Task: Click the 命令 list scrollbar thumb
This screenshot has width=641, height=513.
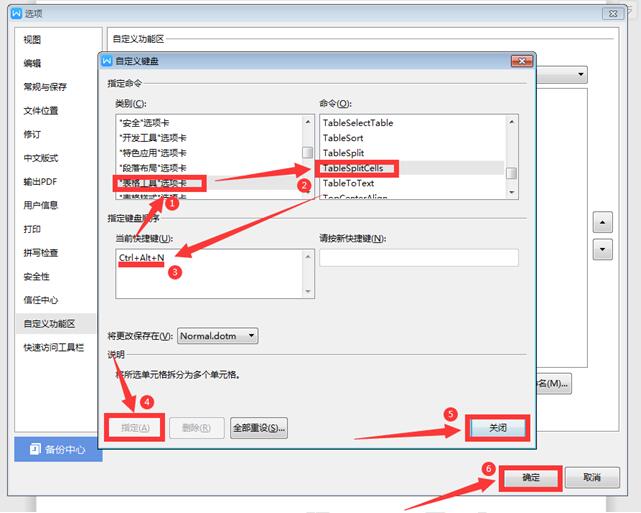Action: coord(511,173)
